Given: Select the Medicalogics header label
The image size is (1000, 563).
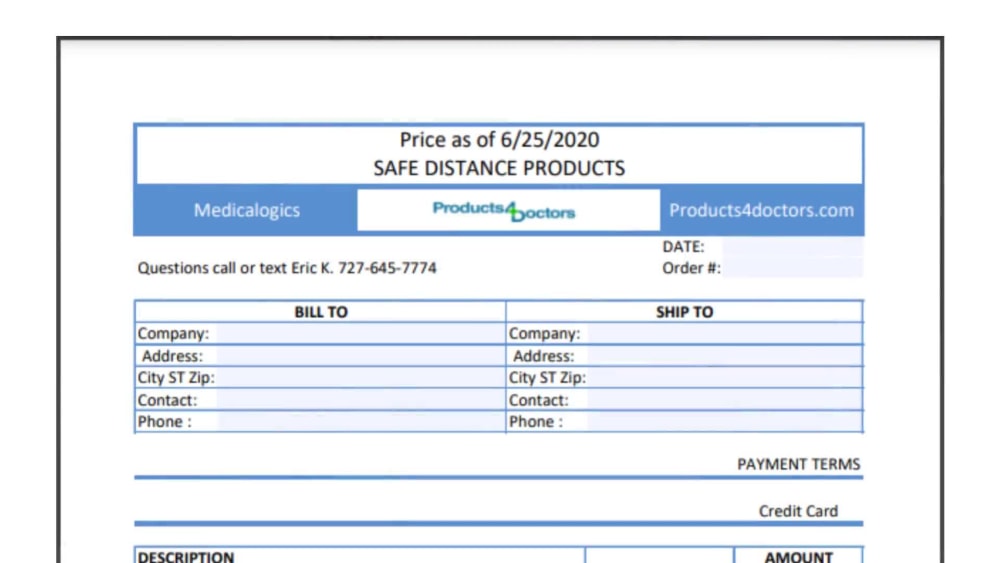Looking at the screenshot, I should (x=247, y=210).
